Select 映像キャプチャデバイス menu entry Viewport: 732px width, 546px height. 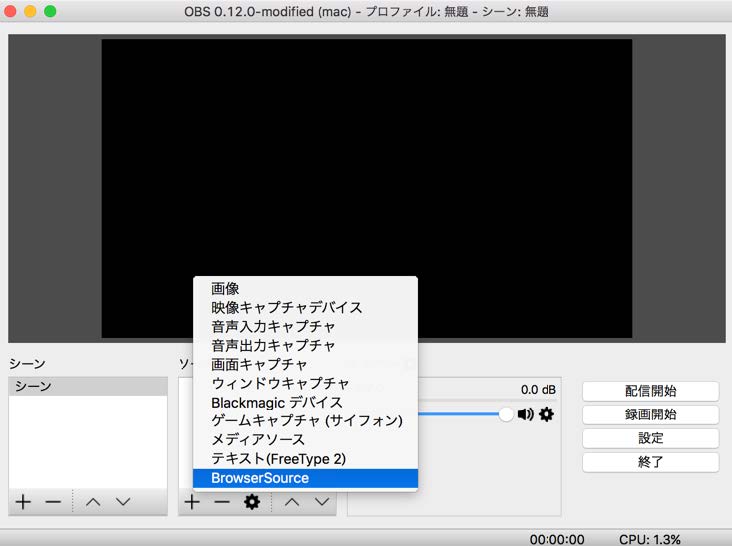(x=305, y=308)
